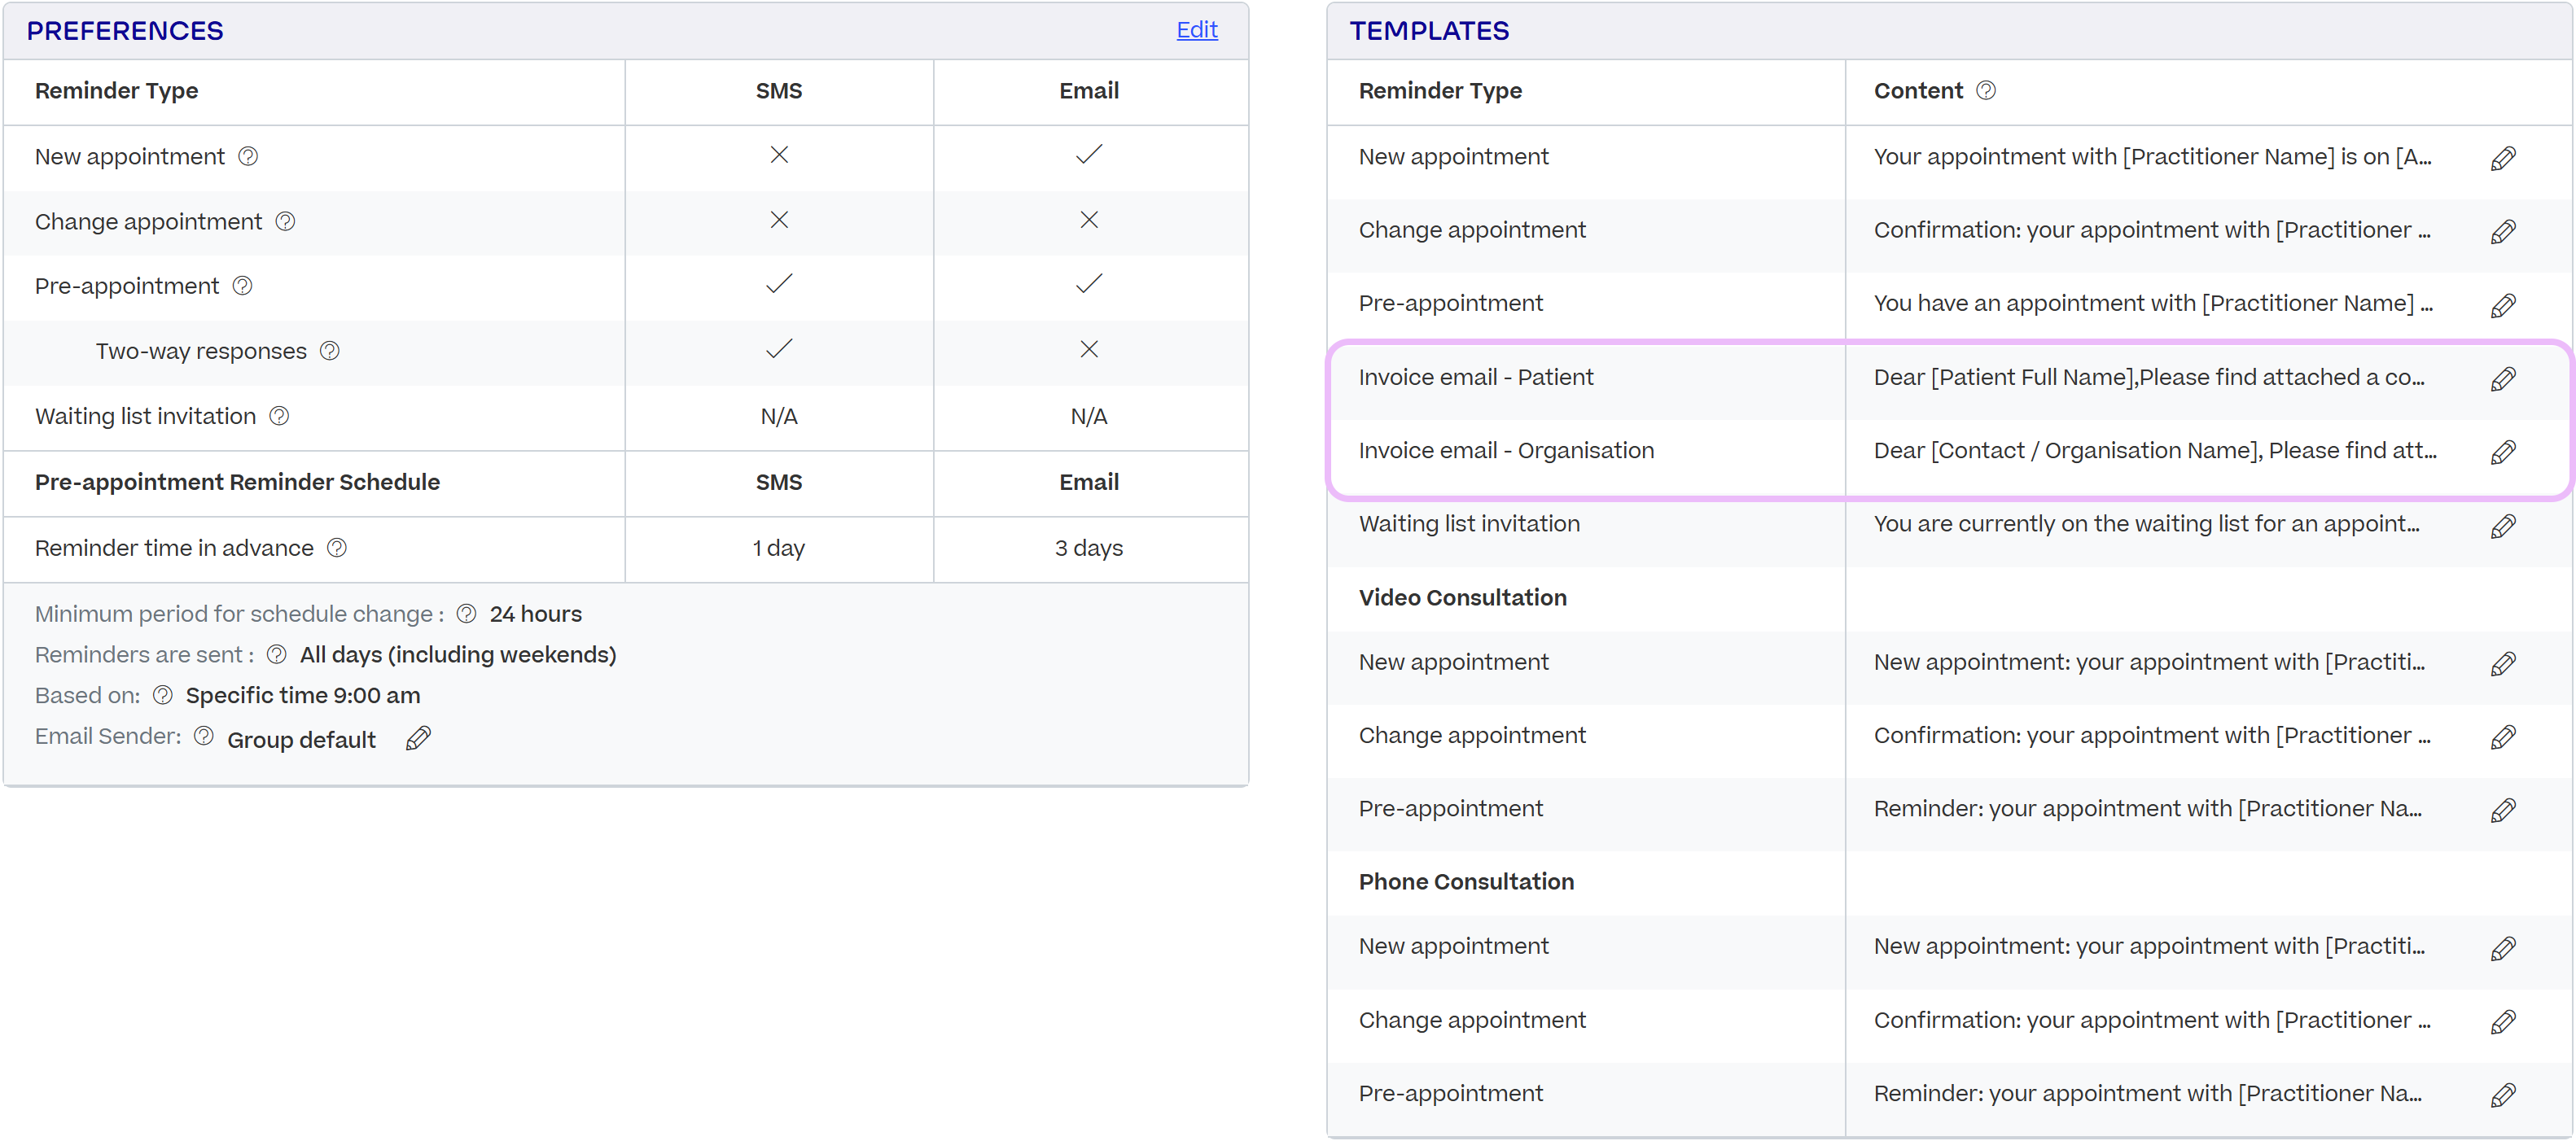Screen dimensions: 2576x1141
Task: Enable Two-way responses for Email
Action: coord(1089,349)
